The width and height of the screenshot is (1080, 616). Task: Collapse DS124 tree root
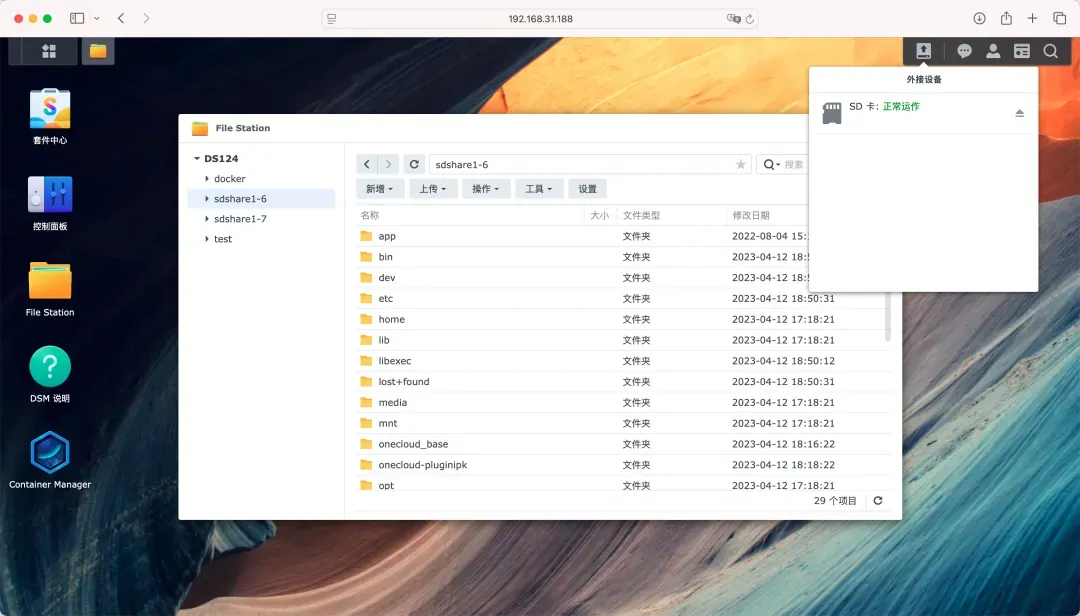tap(197, 158)
